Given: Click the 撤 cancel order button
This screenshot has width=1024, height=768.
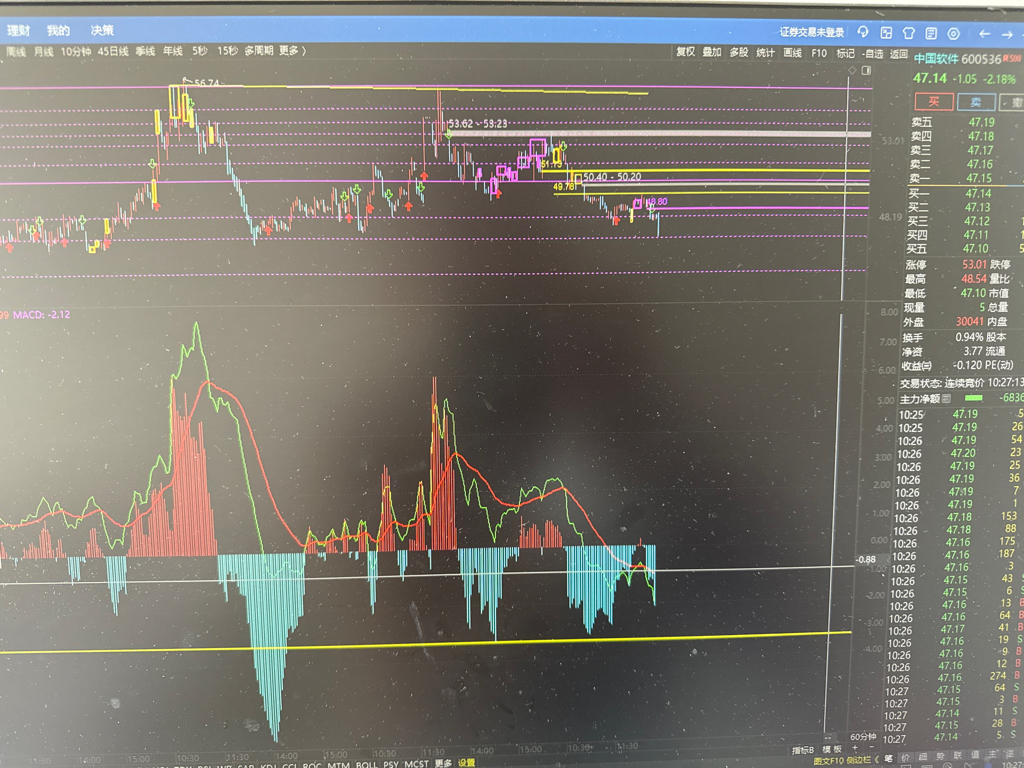Looking at the screenshot, I should 1013,103.
